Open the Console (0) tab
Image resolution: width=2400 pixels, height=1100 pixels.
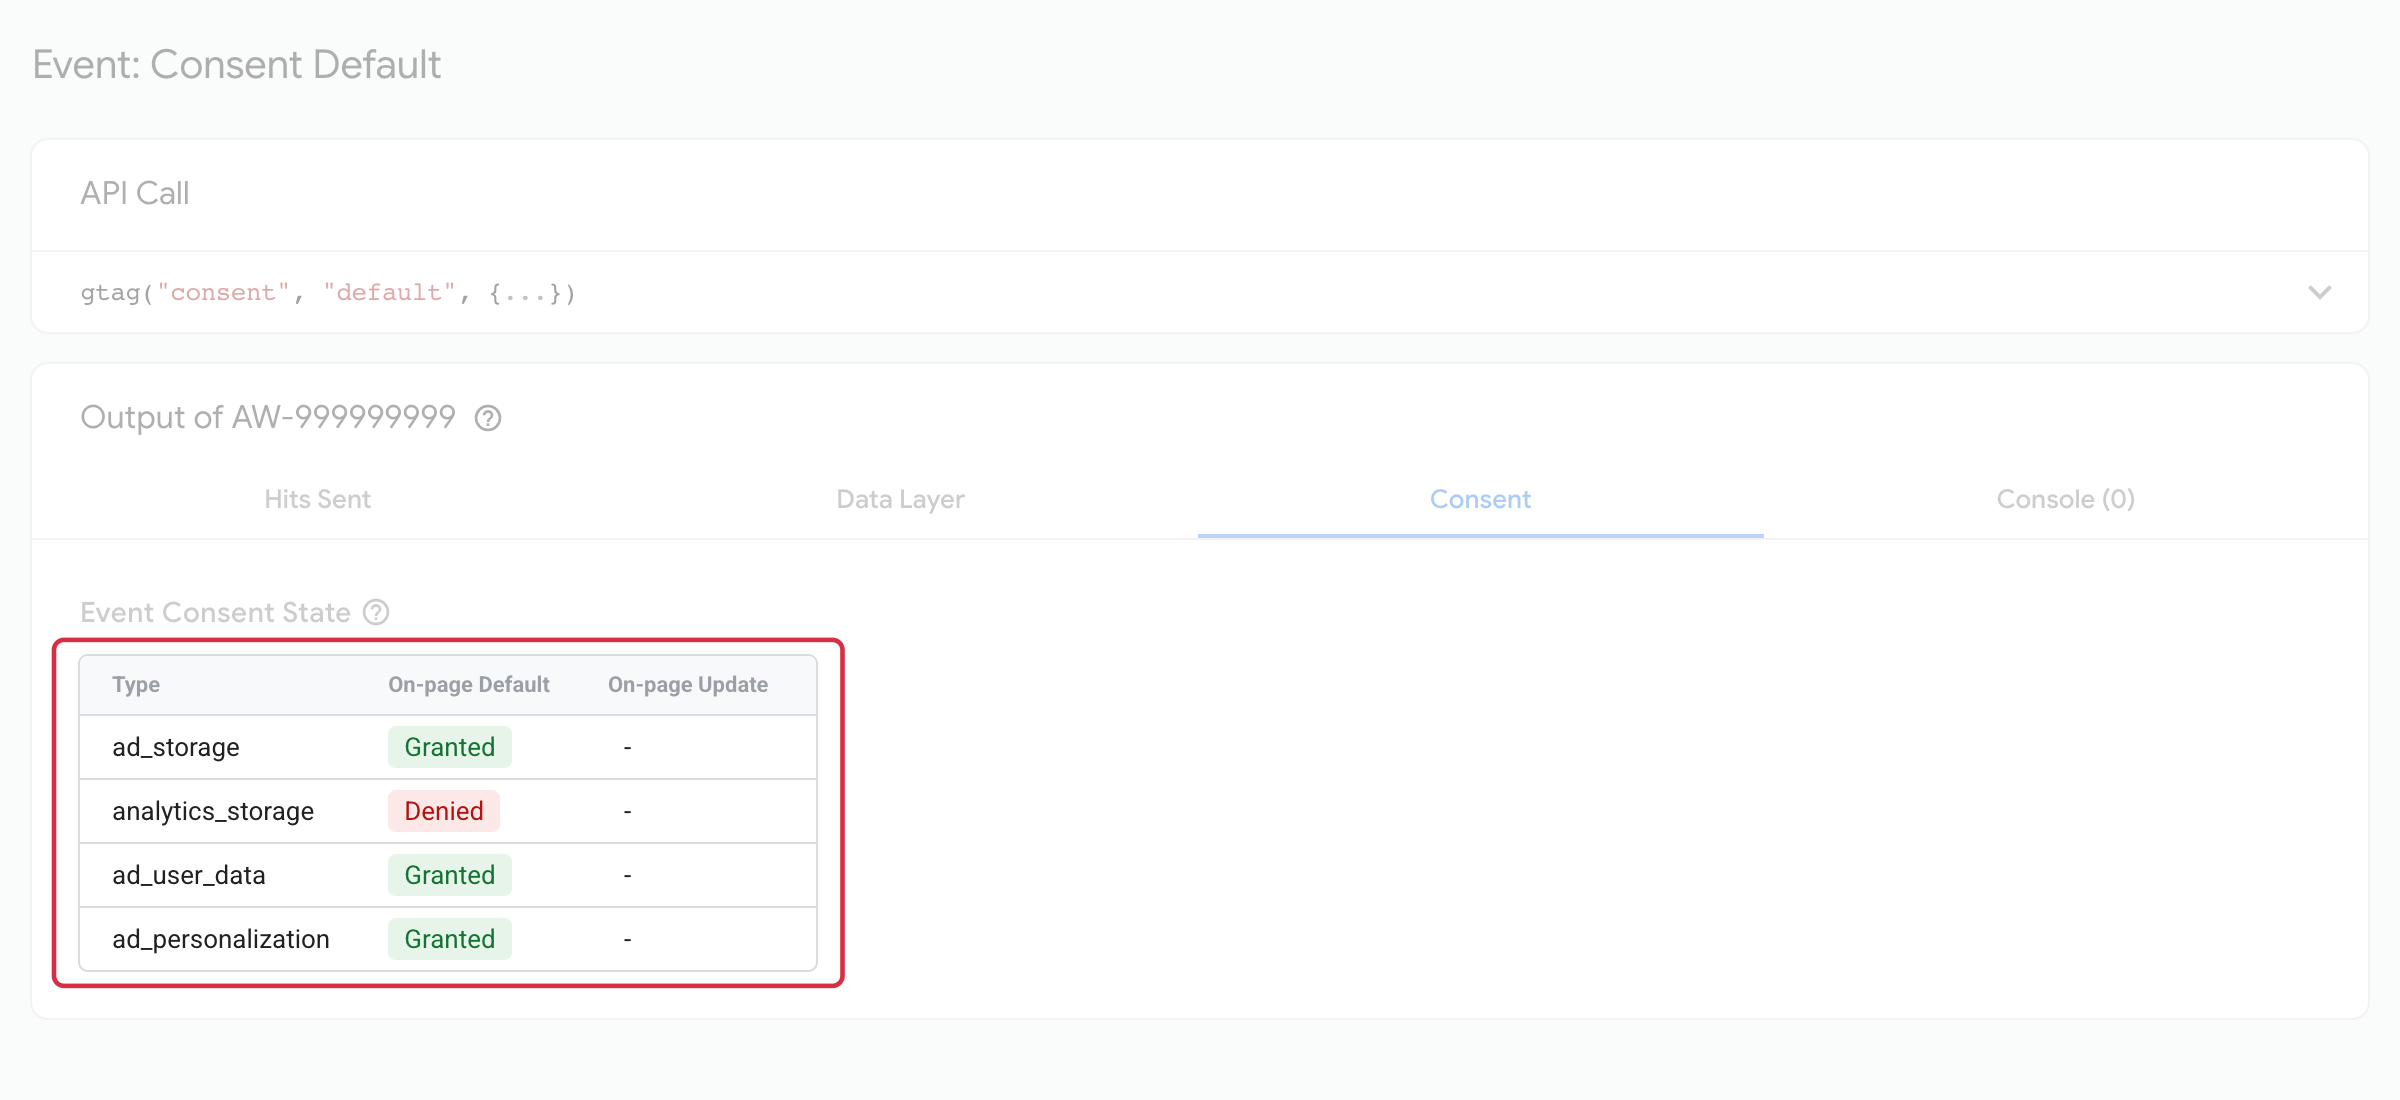tap(2065, 499)
